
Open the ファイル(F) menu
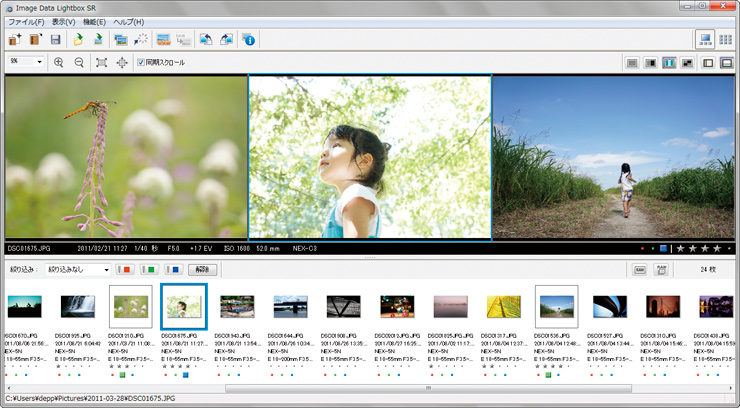25,21
